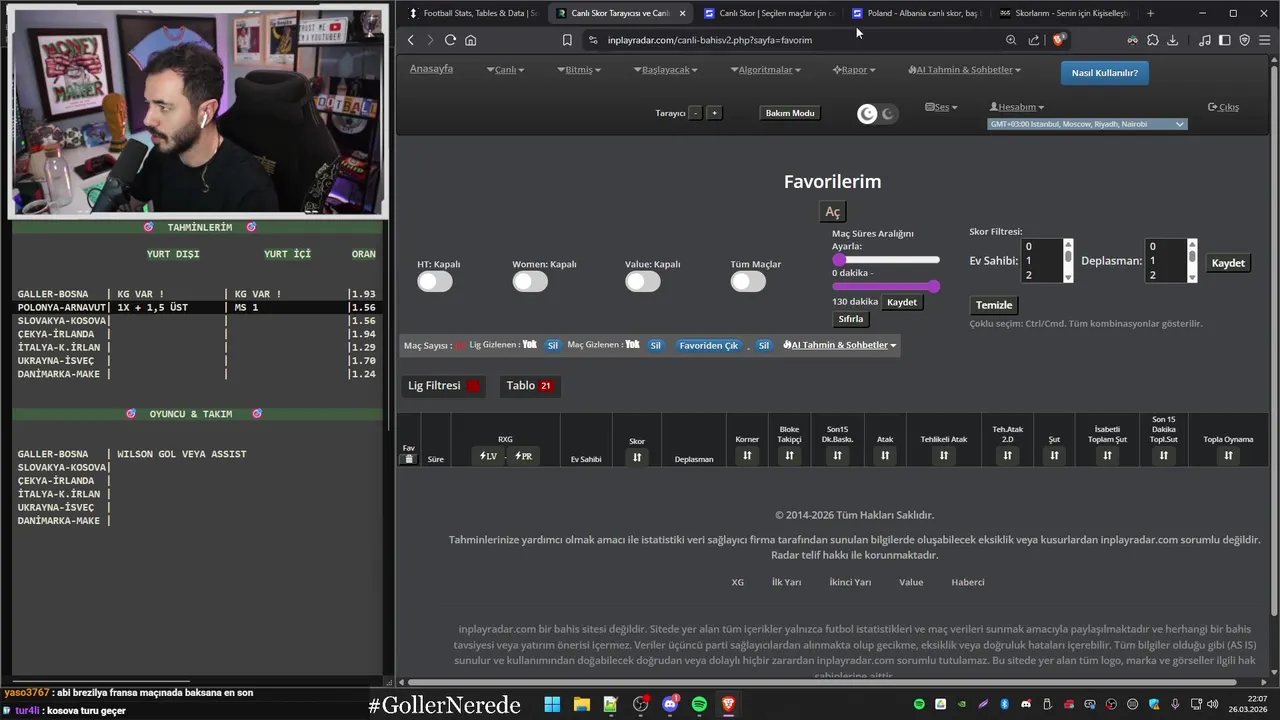Open Discord from the Windows taskbar

click(x=670, y=704)
